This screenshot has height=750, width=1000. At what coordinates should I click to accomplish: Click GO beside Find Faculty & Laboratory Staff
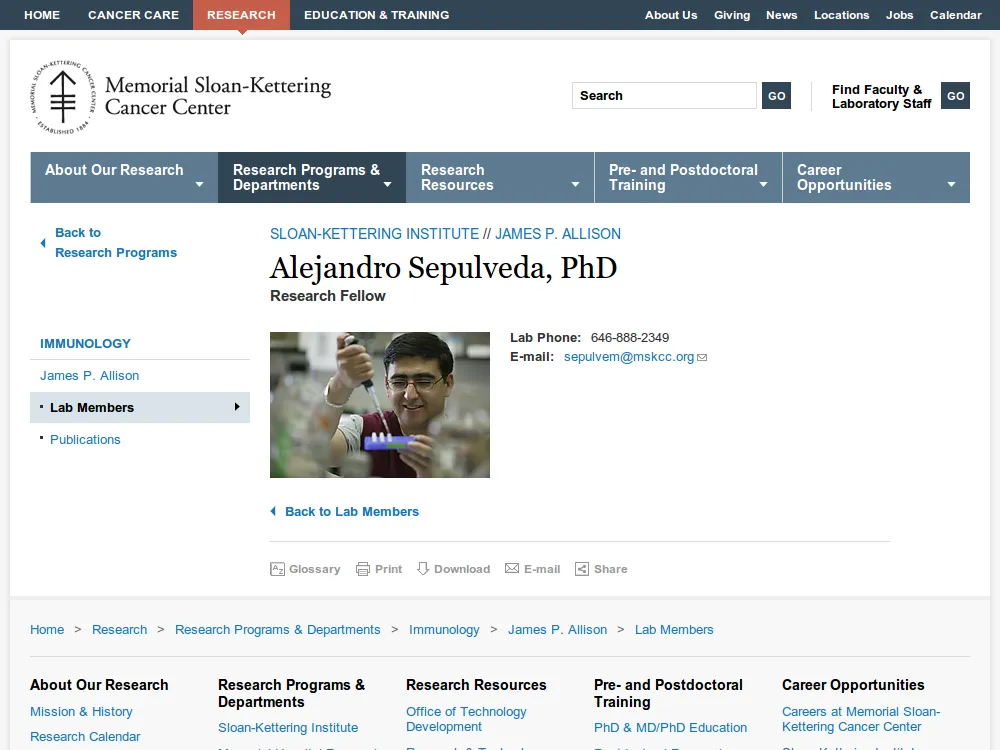click(x=955, y=96)
